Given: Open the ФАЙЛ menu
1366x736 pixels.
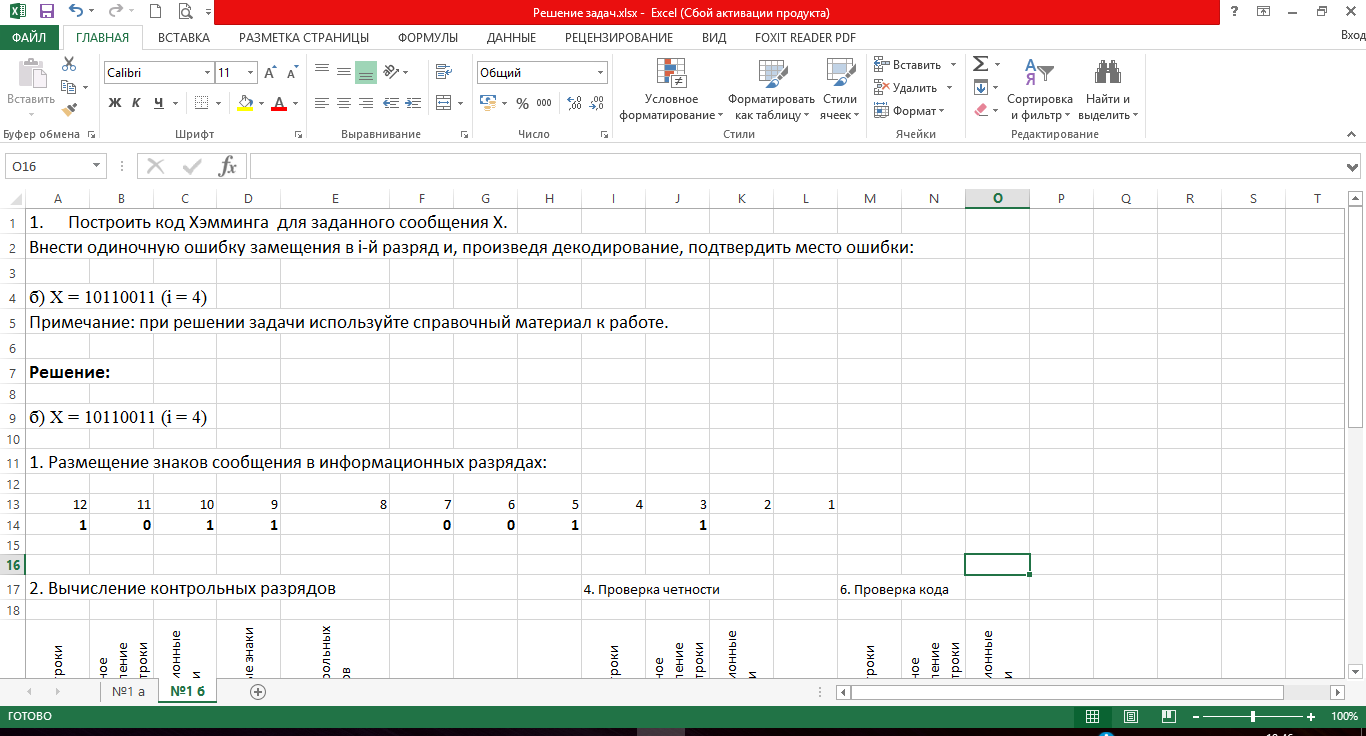Looking at the screenshot, I should click(30, 37).
